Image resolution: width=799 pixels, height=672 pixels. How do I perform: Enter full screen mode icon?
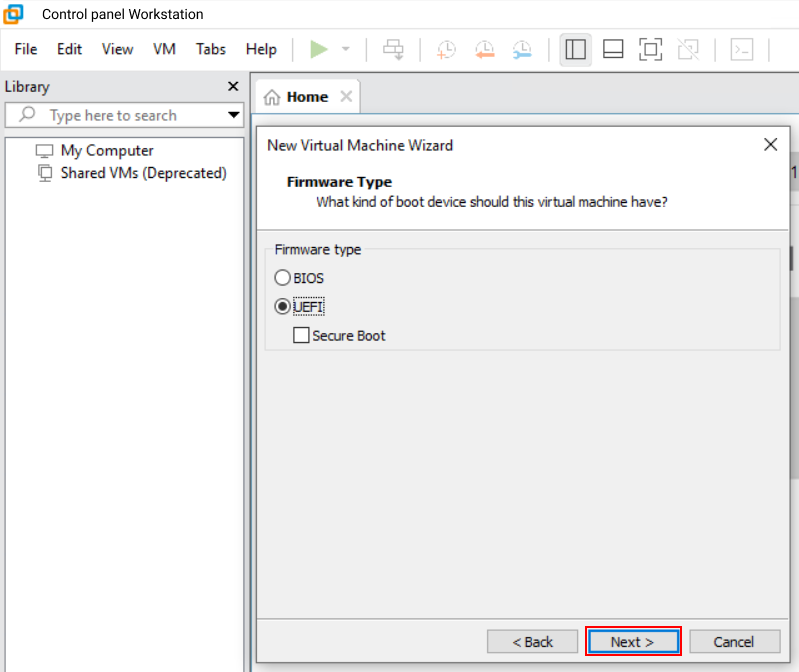click(650, 50)
